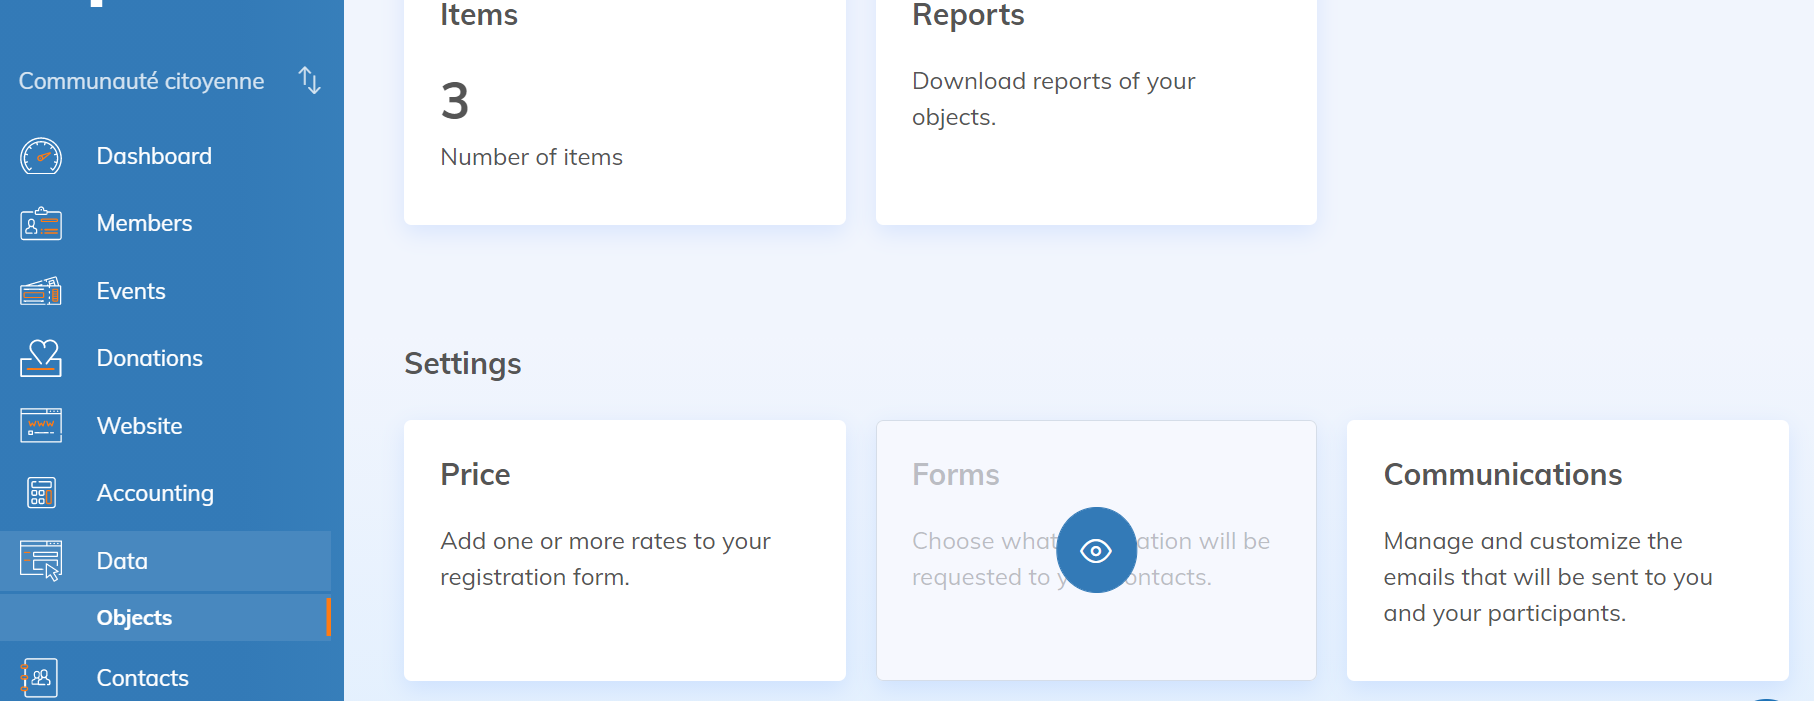Open the Communications settings card
This screenshot has width=1814, height=701.
(1566, 550)
